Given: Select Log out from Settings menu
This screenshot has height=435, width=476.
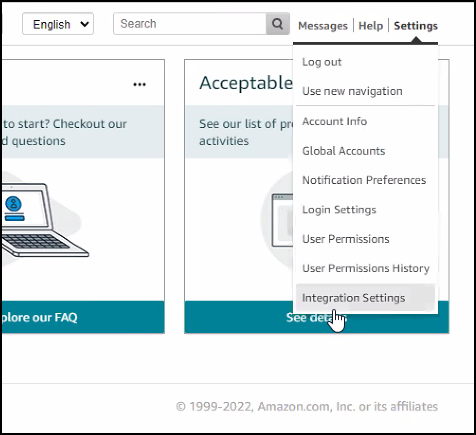Looking at the screenshot, I should click(x=322, y=62).
